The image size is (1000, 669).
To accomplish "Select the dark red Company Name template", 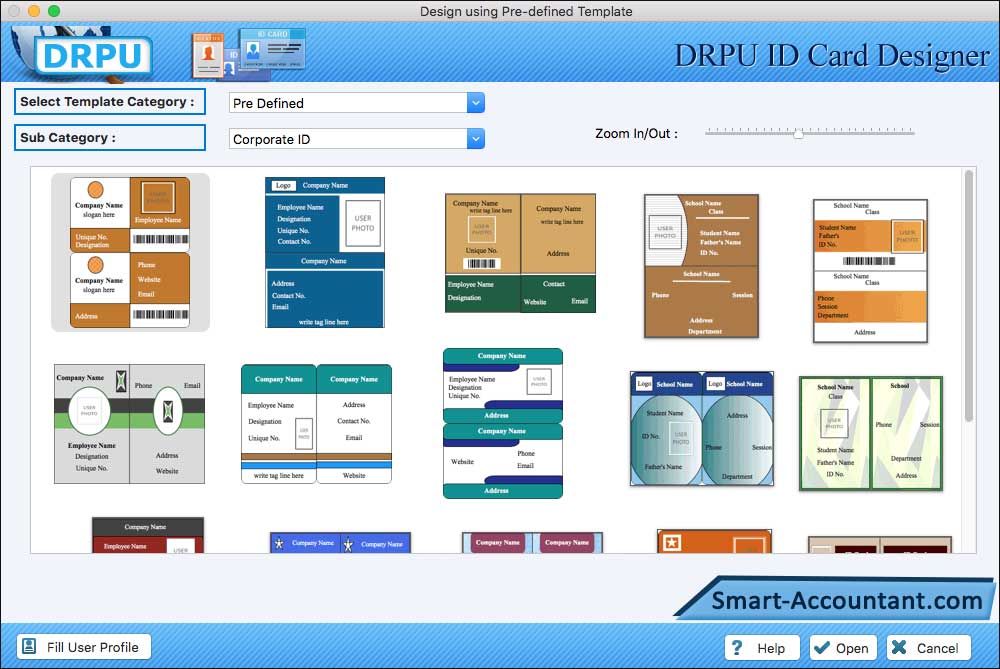I will (x=148, y=535).
